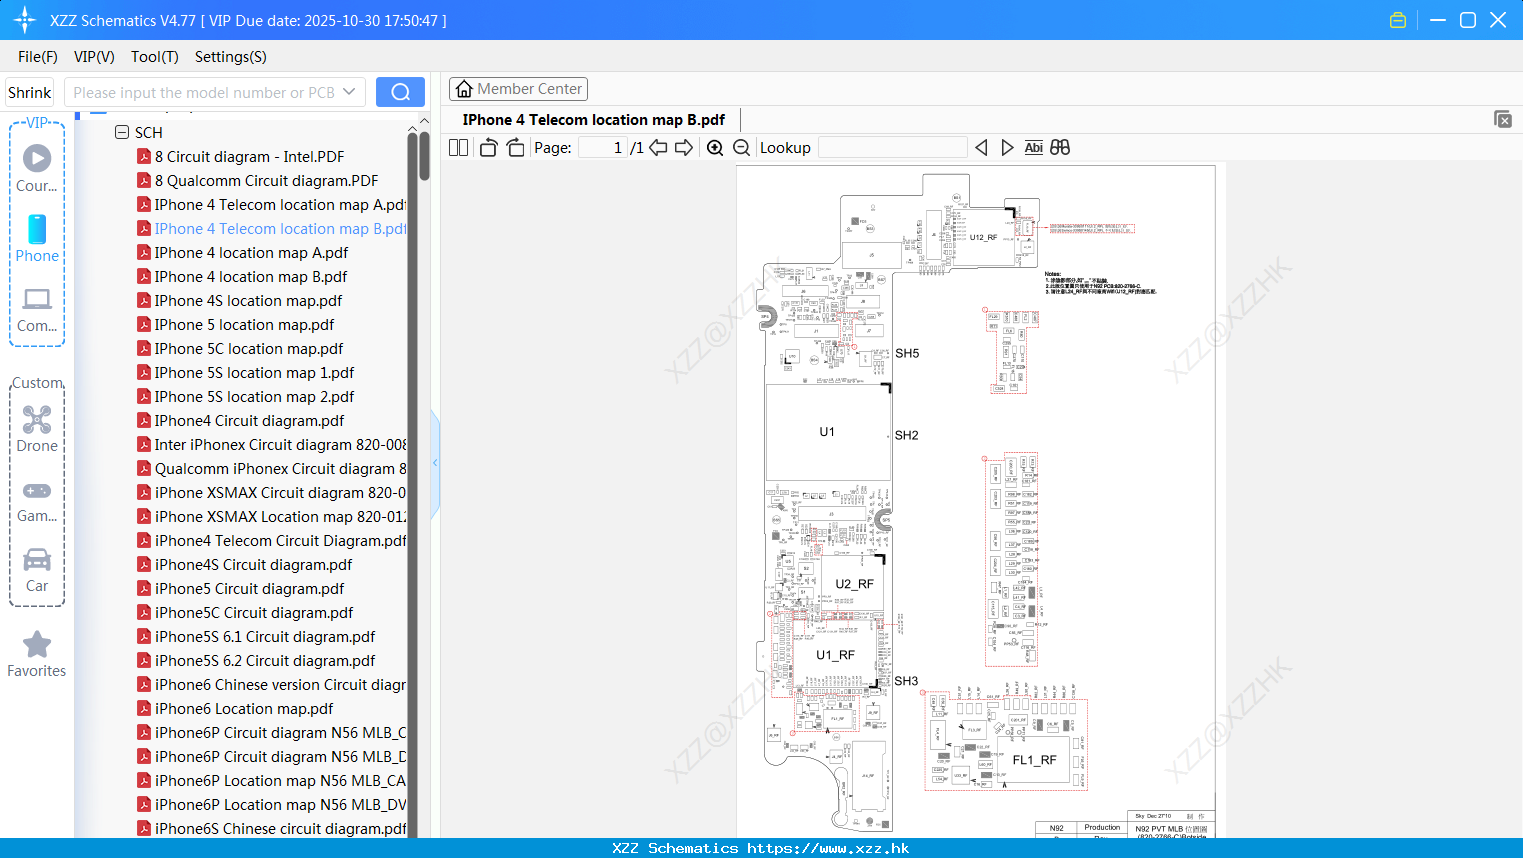
Task: Click the yellow toolbox icon in title bar
Action: click(x=1398, y=20)
